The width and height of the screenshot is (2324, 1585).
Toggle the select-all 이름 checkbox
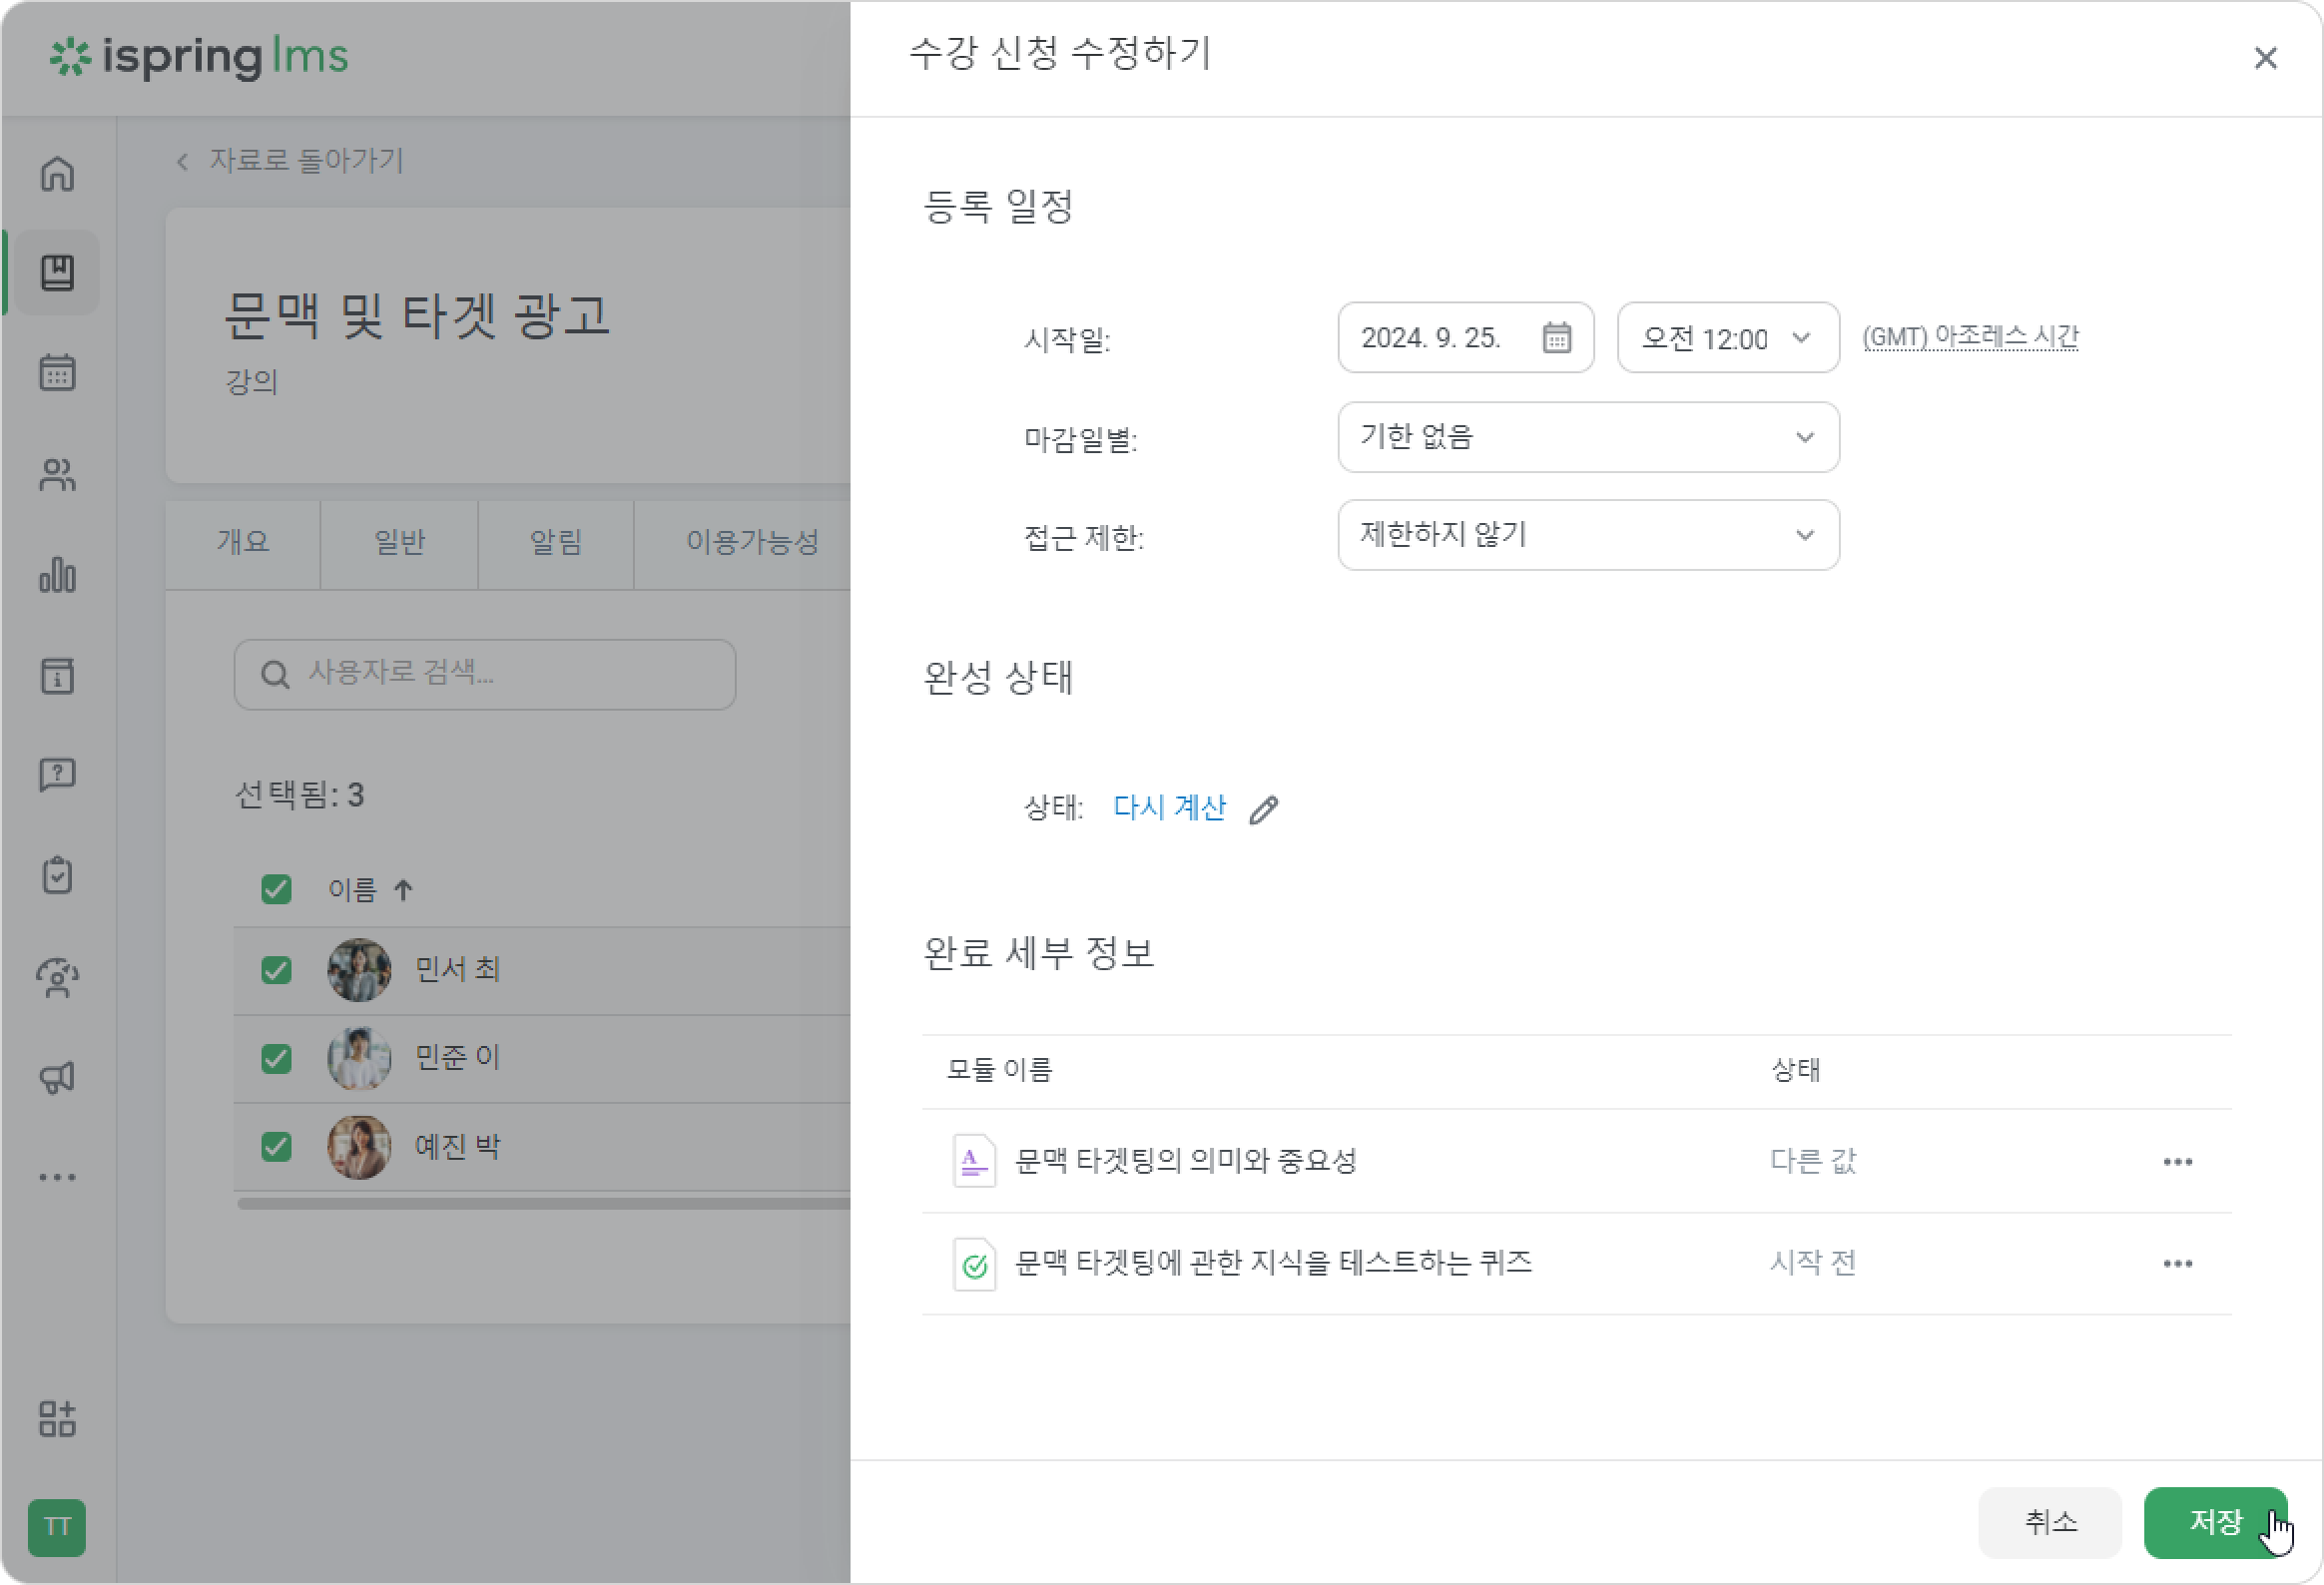(276, 889)
